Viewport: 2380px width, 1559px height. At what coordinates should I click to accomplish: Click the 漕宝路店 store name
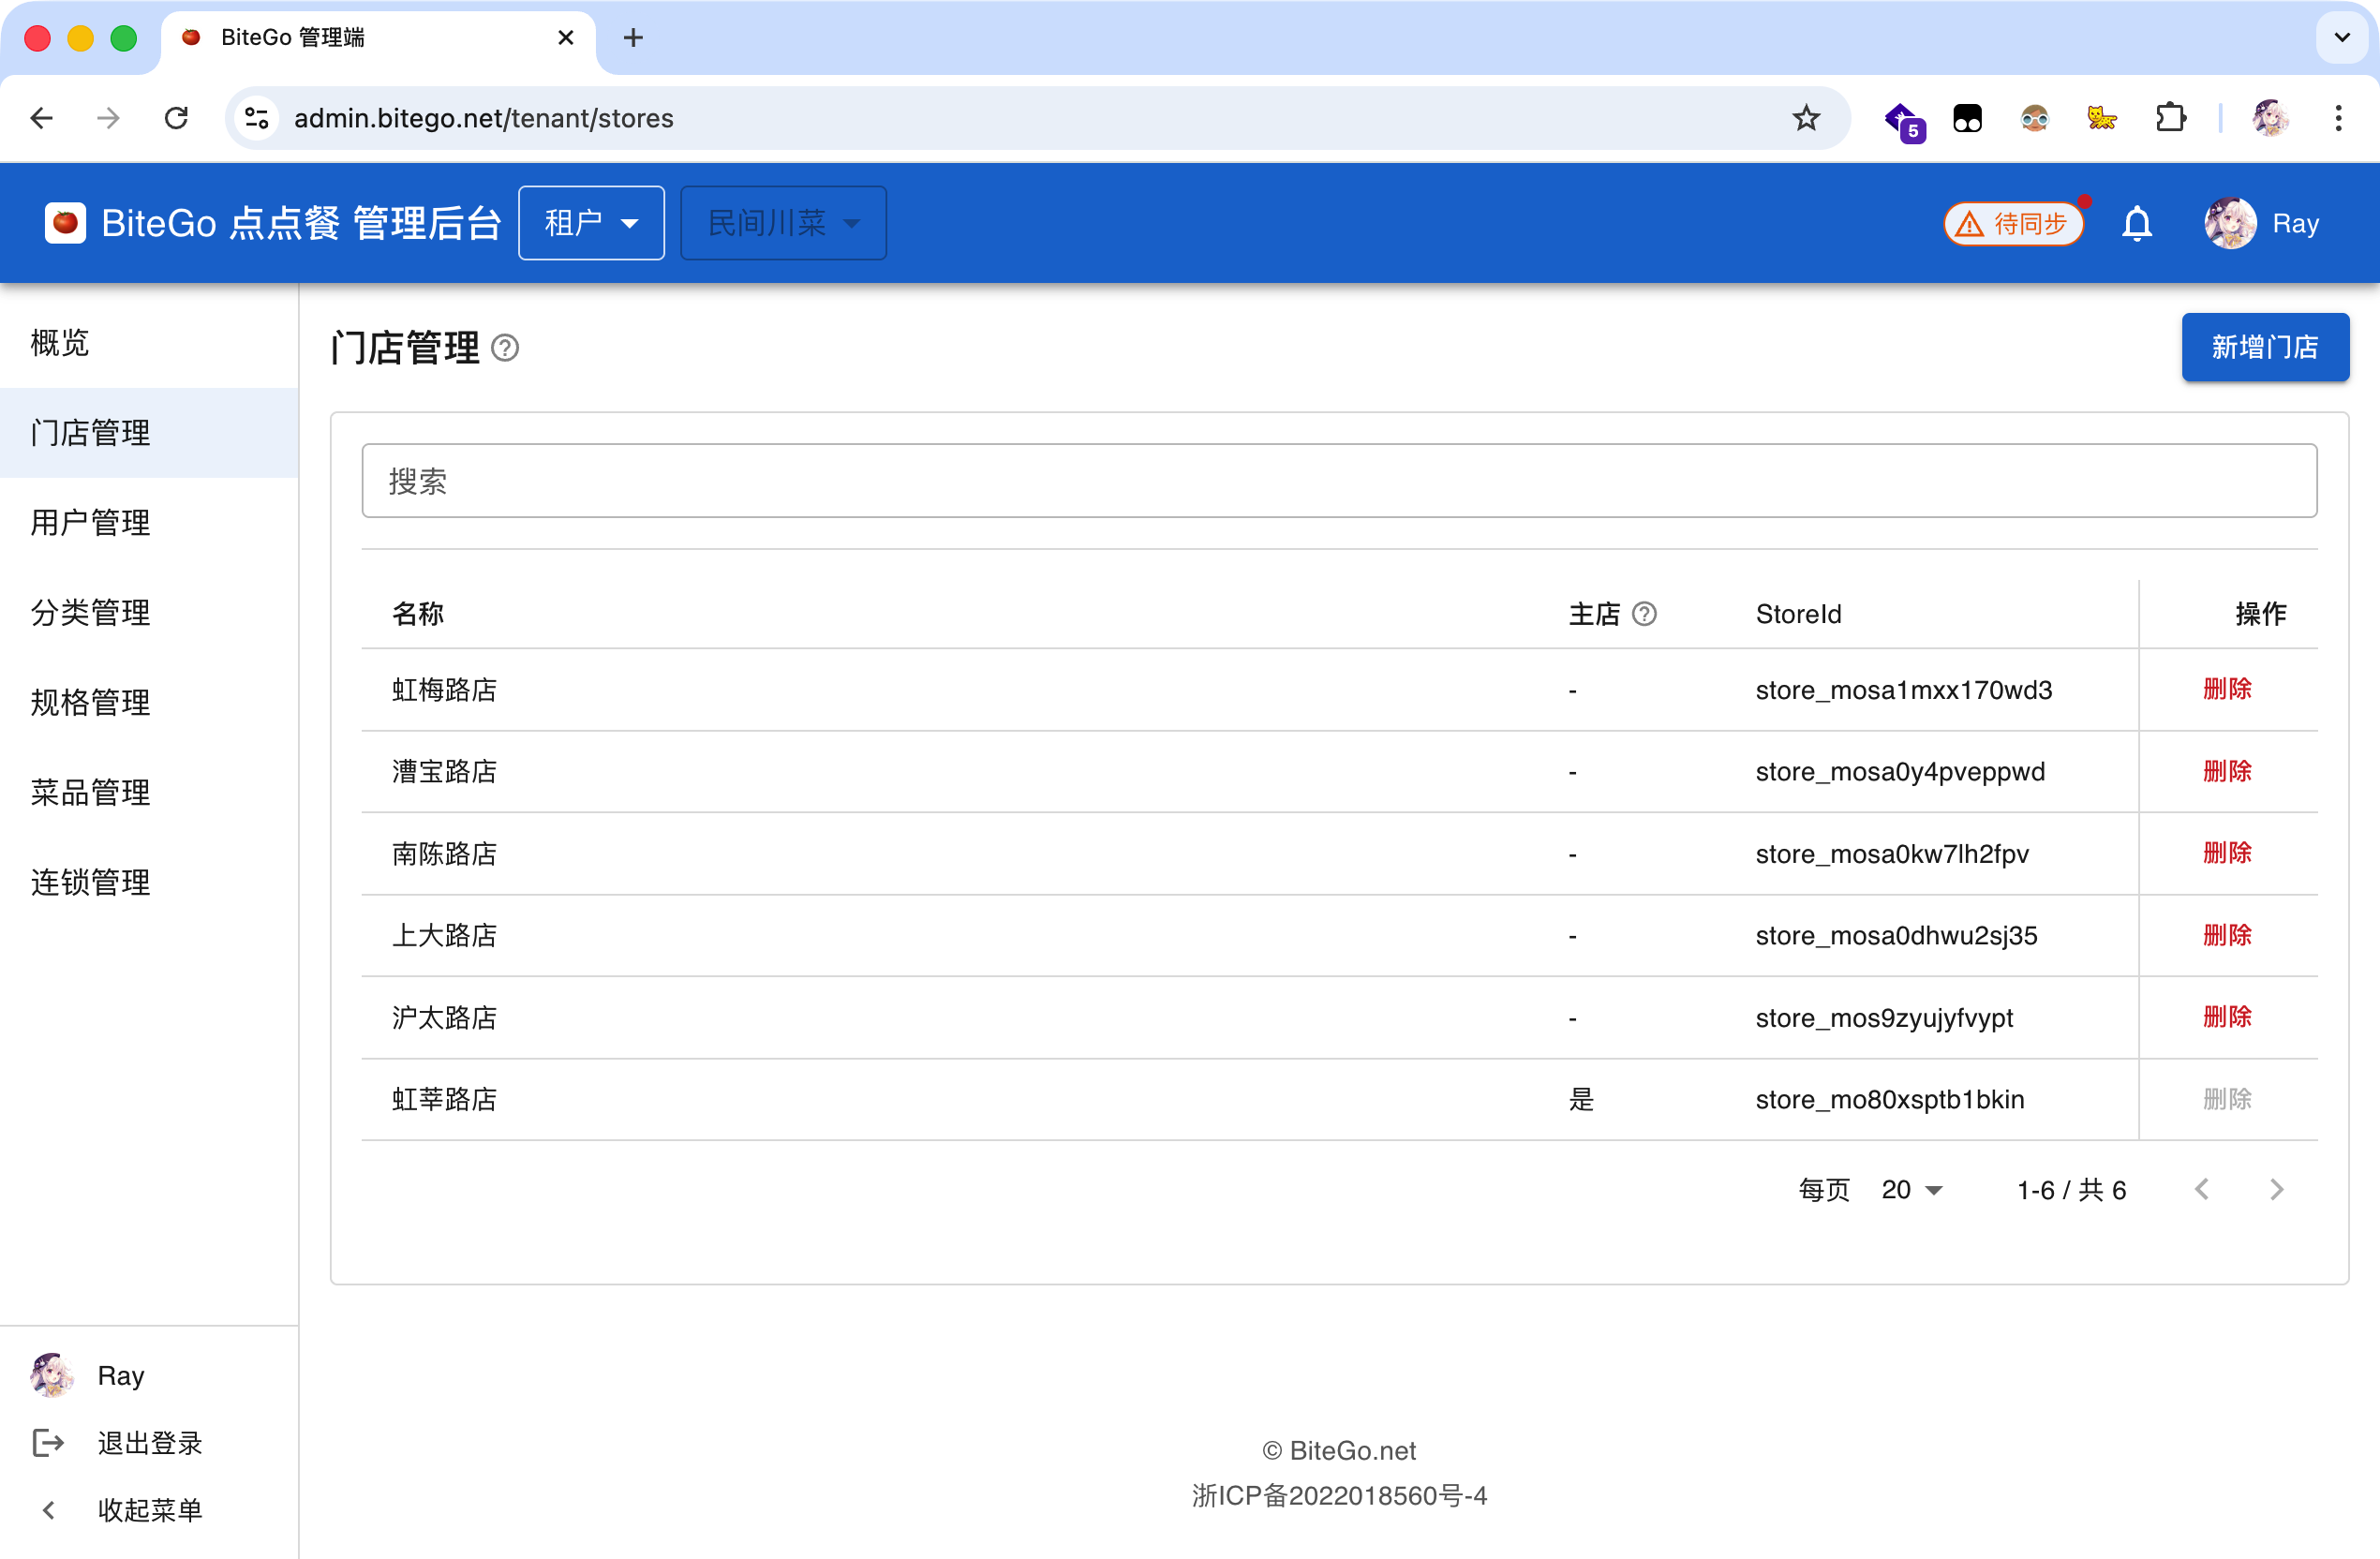444,772
